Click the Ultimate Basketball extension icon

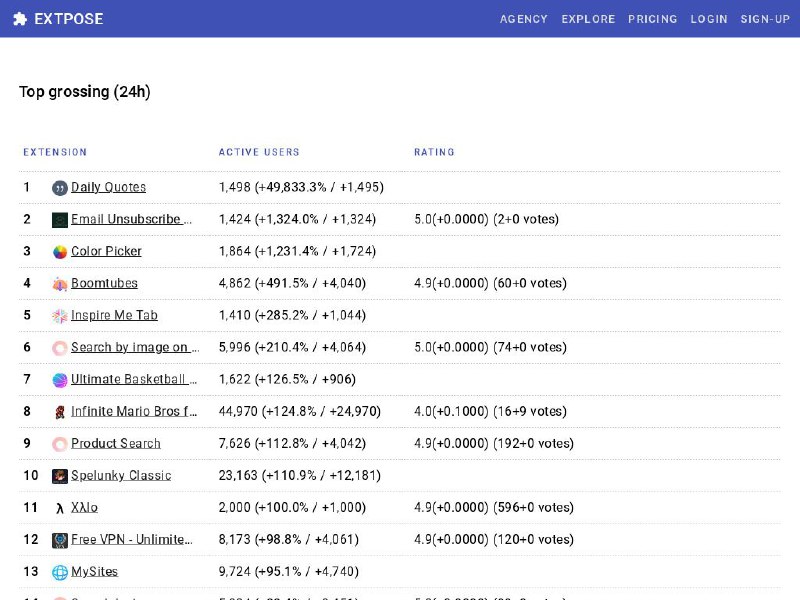click(60, 380)
